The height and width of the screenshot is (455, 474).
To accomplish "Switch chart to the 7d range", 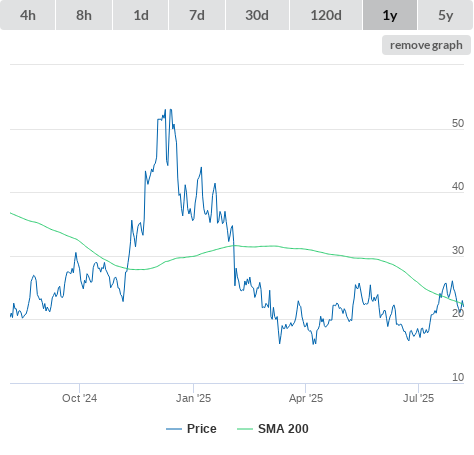I will point(197,15).
